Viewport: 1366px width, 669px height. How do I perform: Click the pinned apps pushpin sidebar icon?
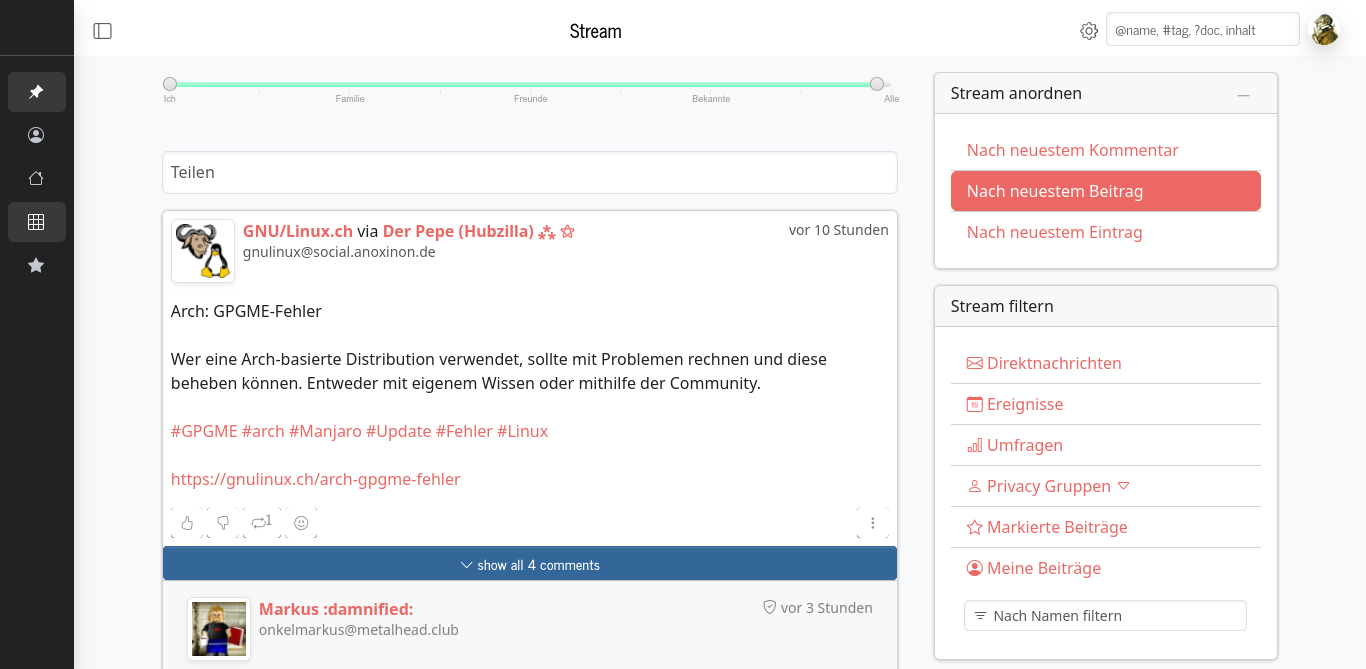pos(36,92)
